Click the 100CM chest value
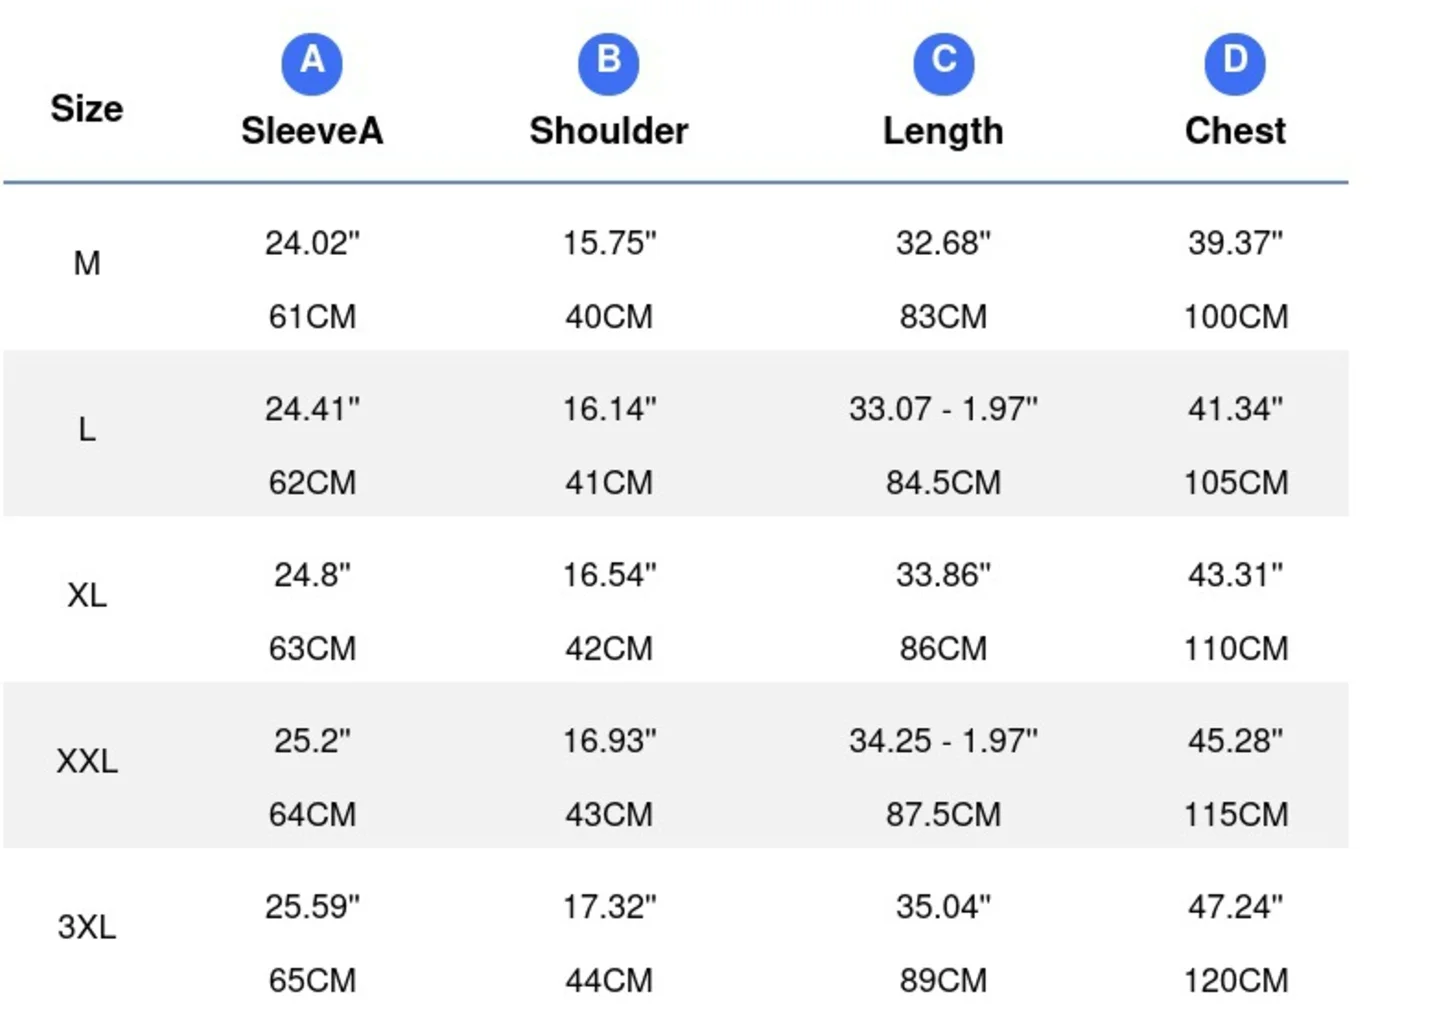Screen dimensions: 1437x1024 coord(1236,317)
